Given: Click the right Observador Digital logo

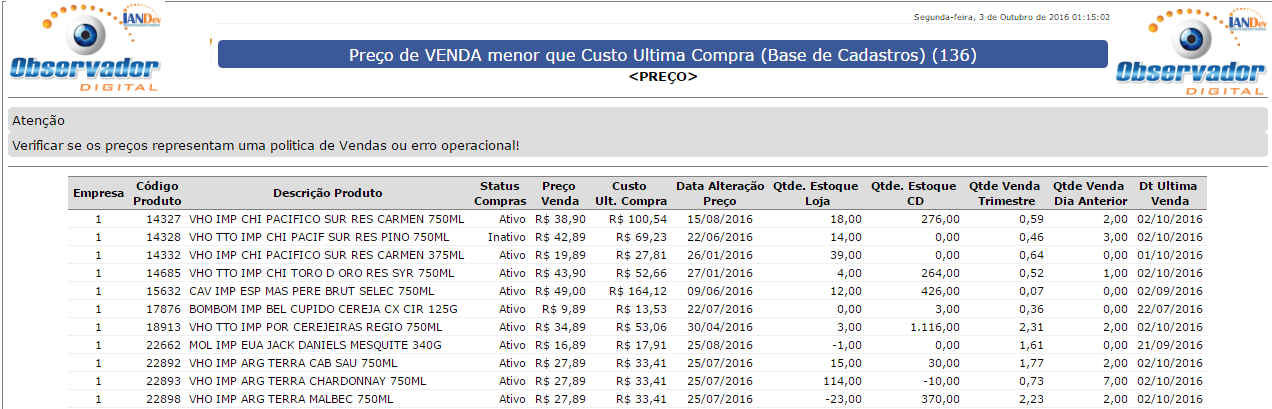Looking at the screenshot, I should click(1191, 51).
